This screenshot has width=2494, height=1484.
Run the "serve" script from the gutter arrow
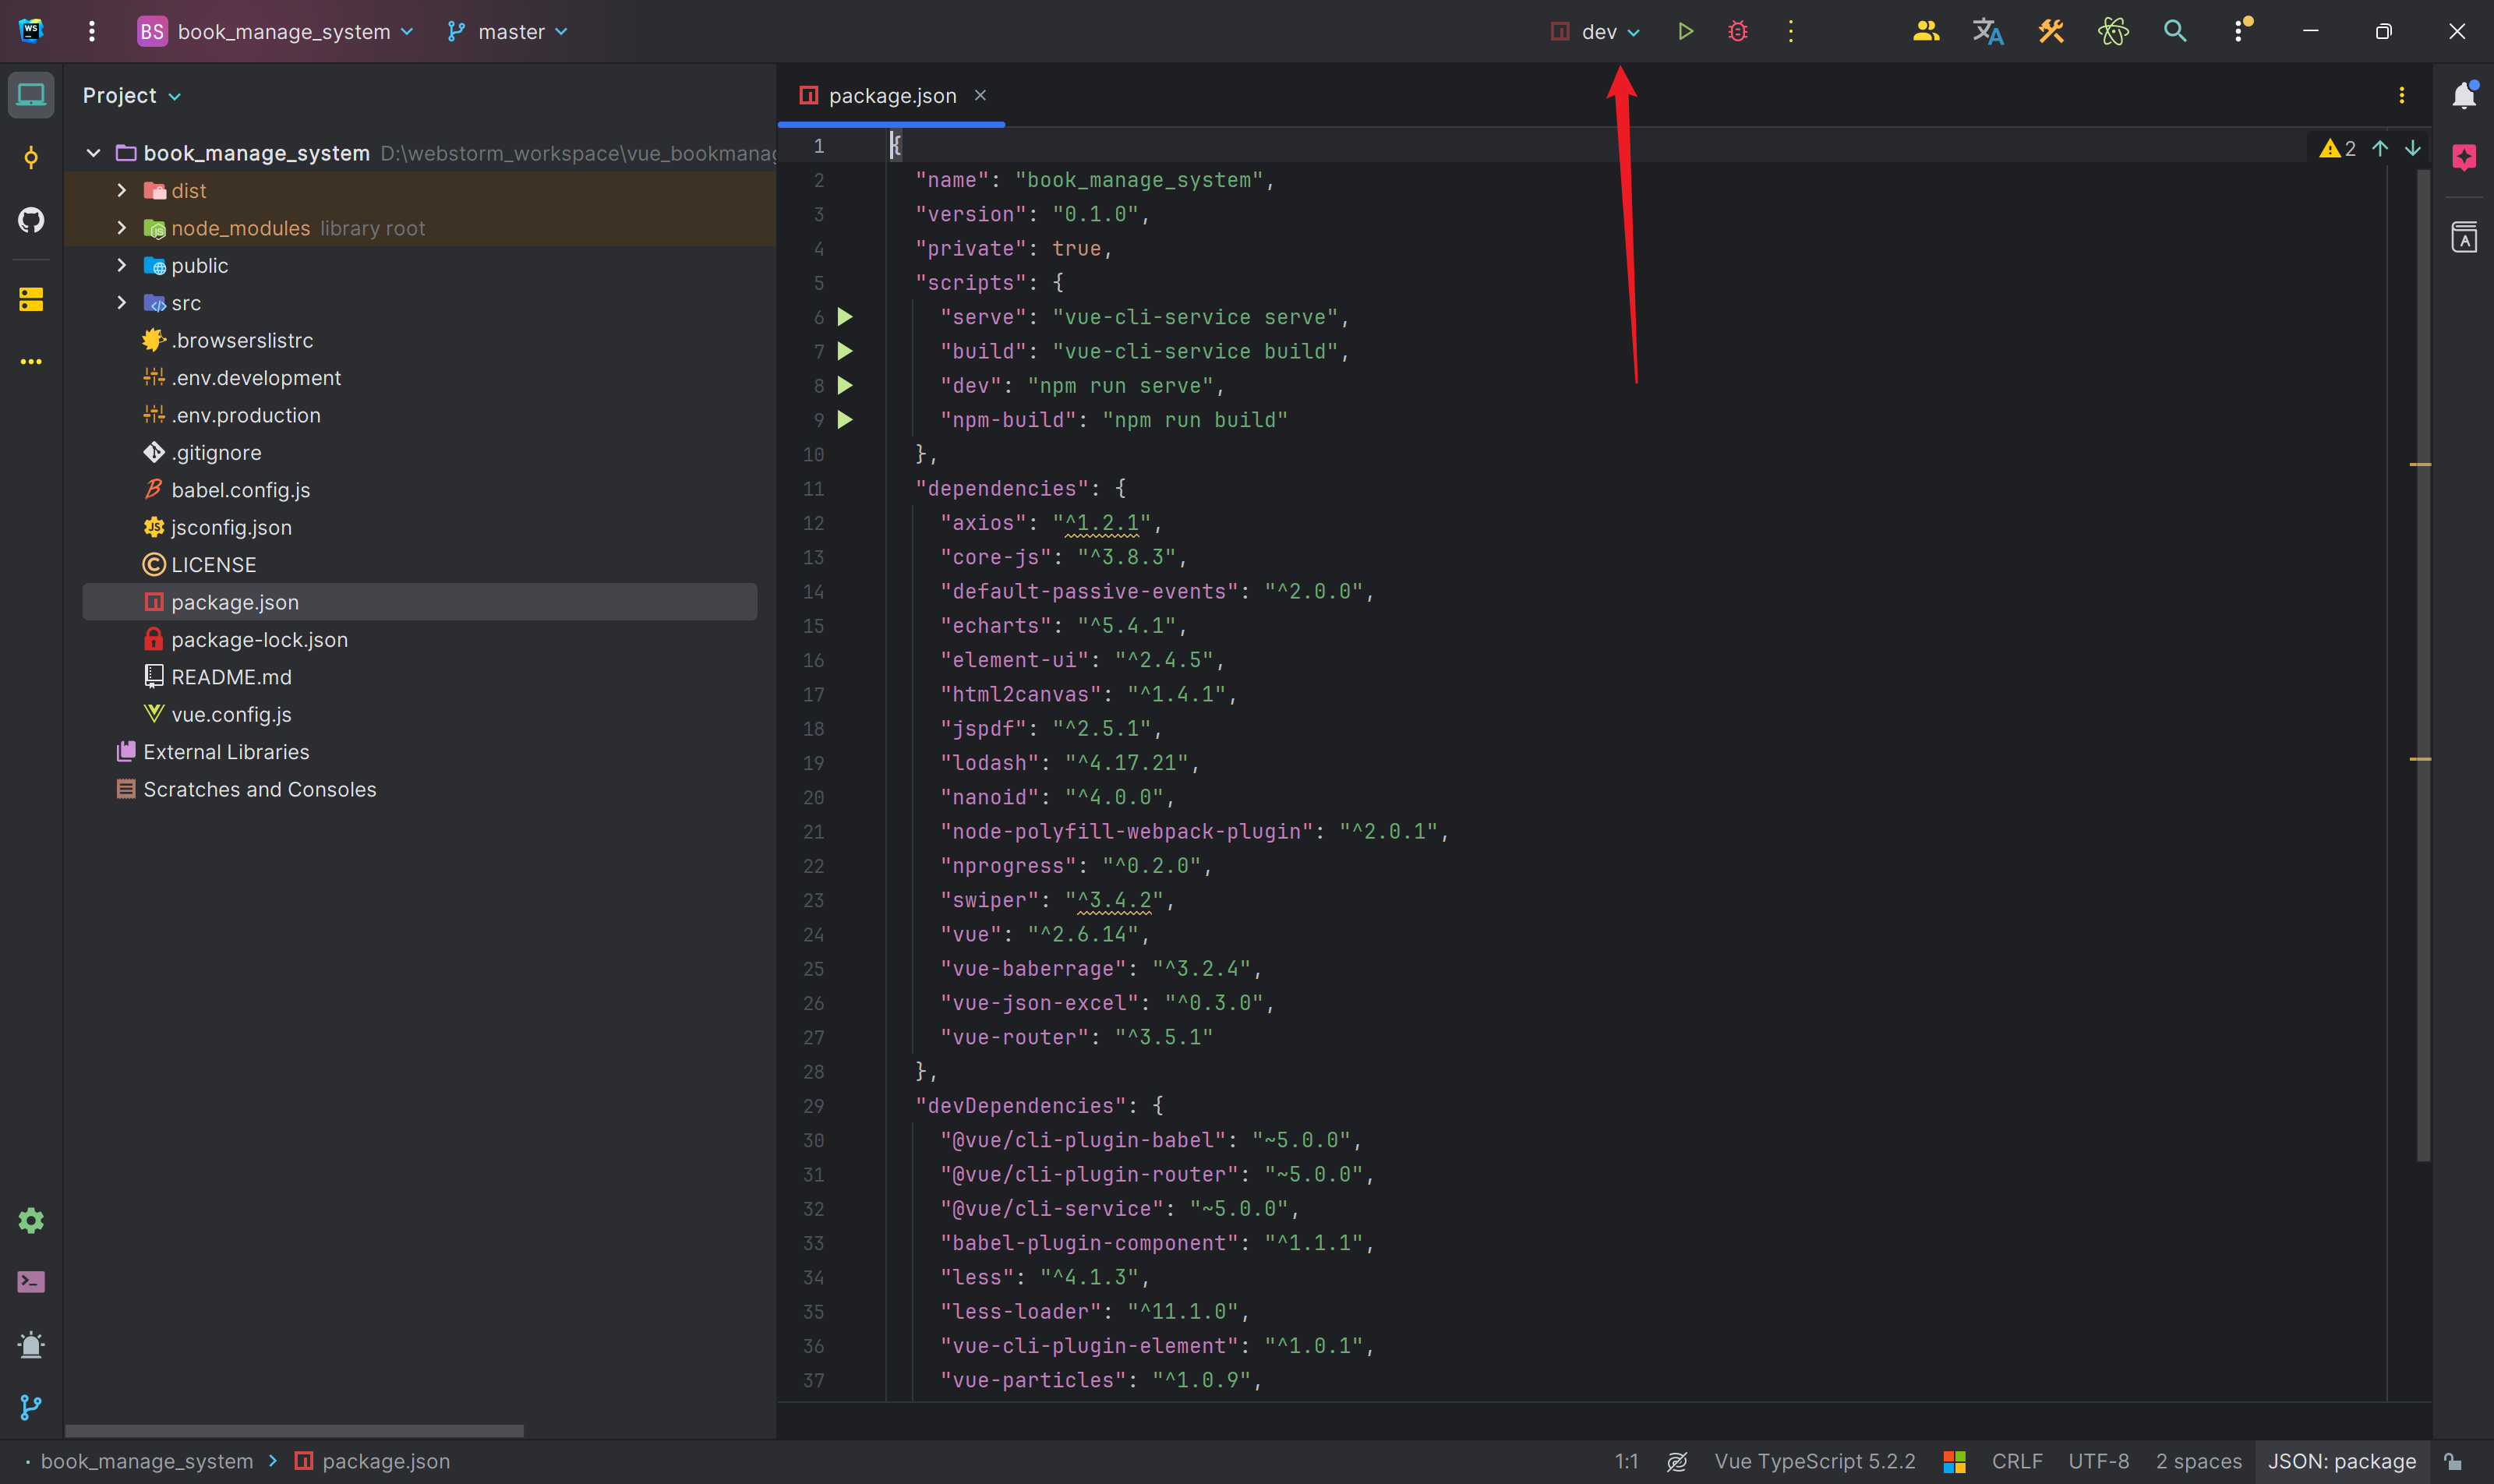coord(845,317)
